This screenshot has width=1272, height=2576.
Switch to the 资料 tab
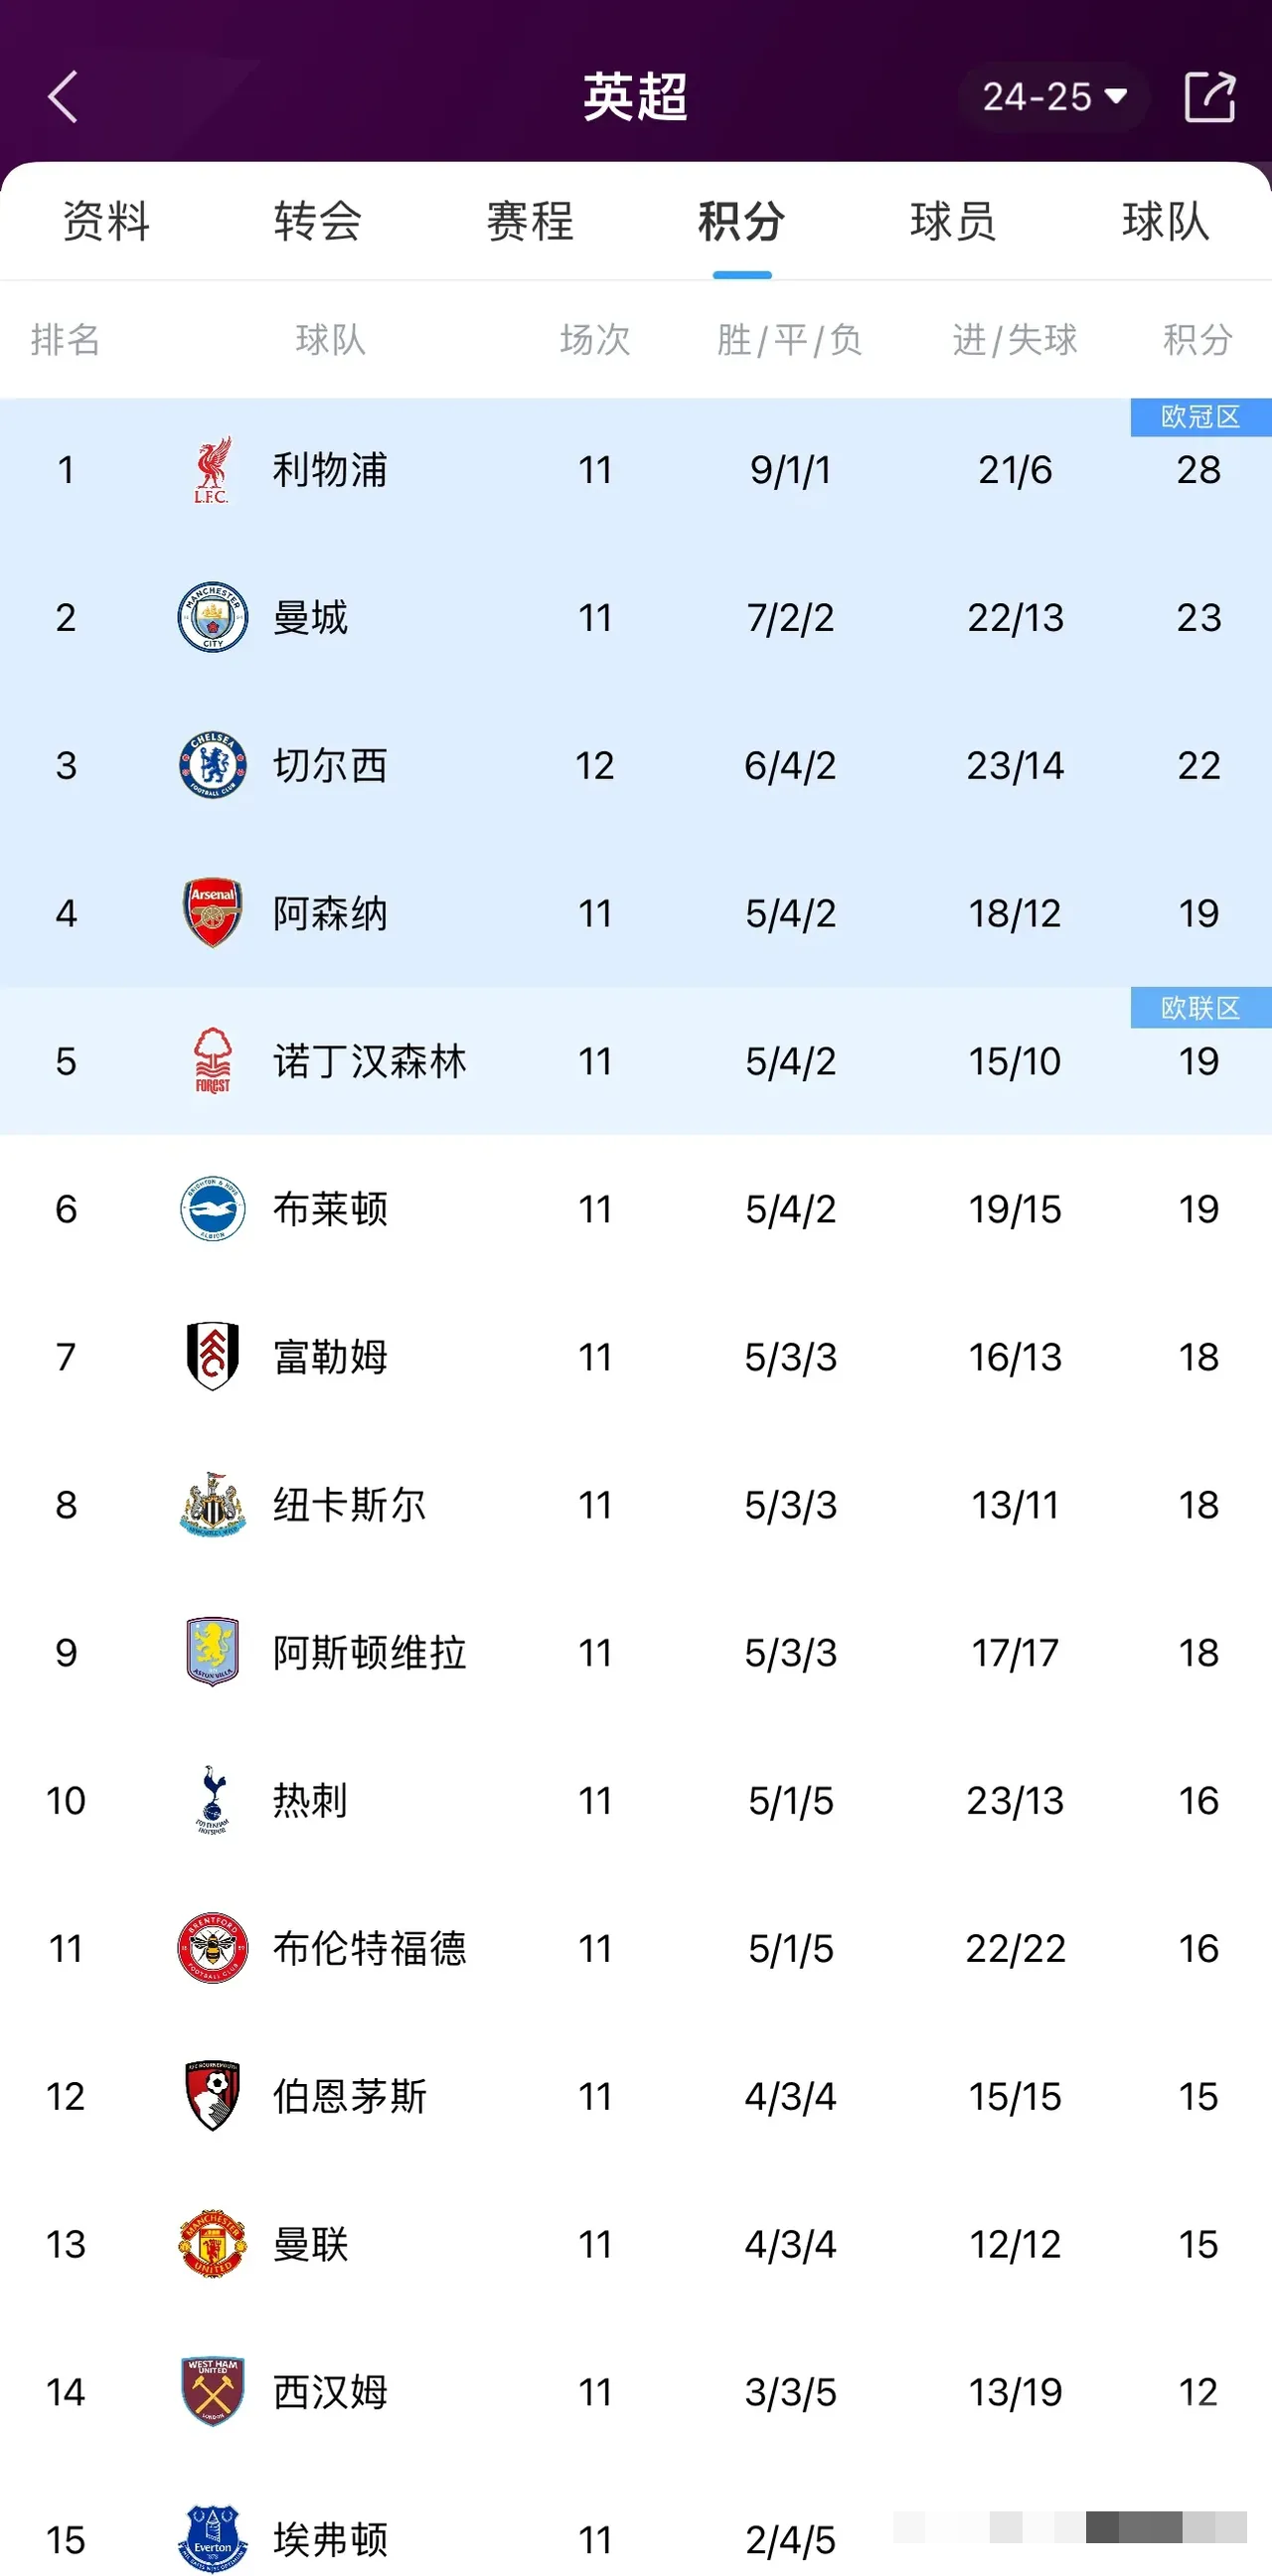[106, 221]
